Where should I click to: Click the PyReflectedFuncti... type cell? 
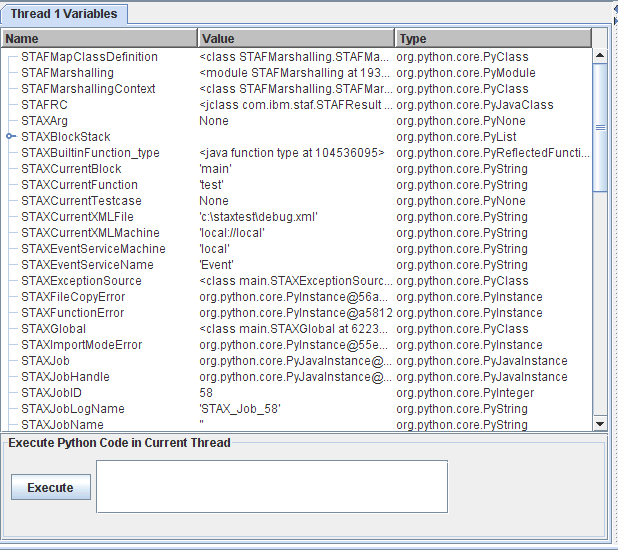click(x=493, y=153)
